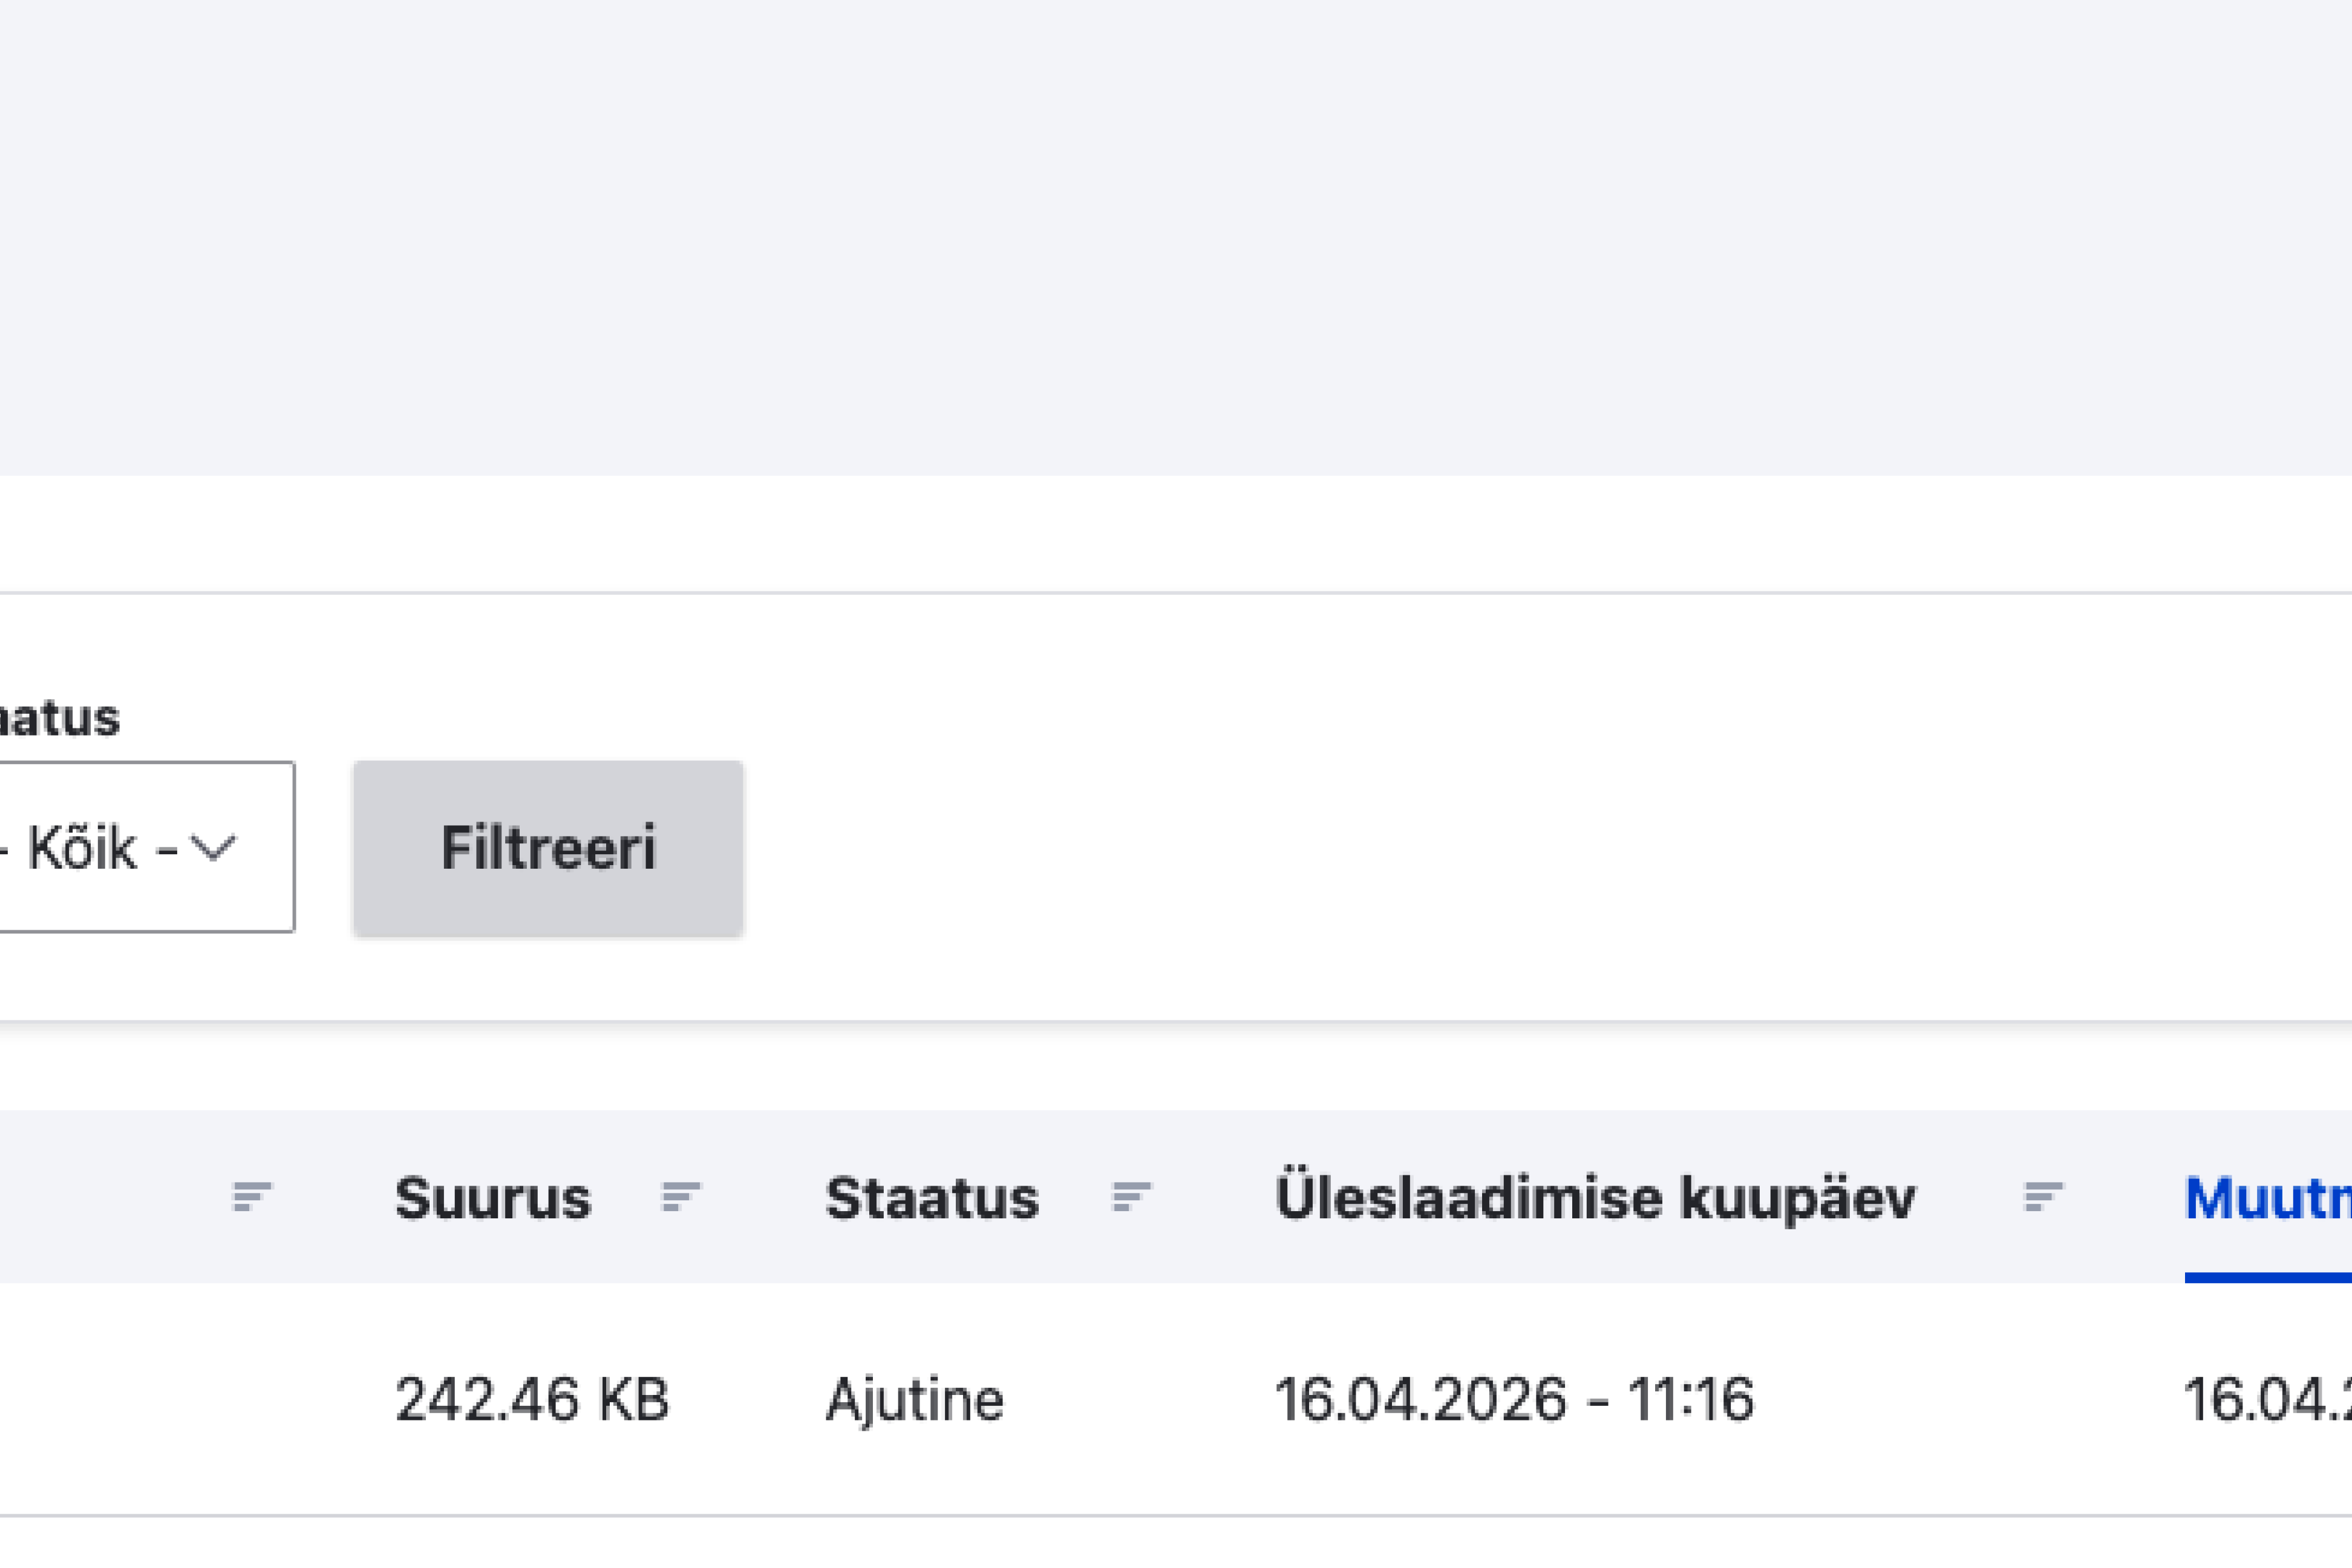Sort by Üleslaadimise kuupäev header

[1594, 1198]
